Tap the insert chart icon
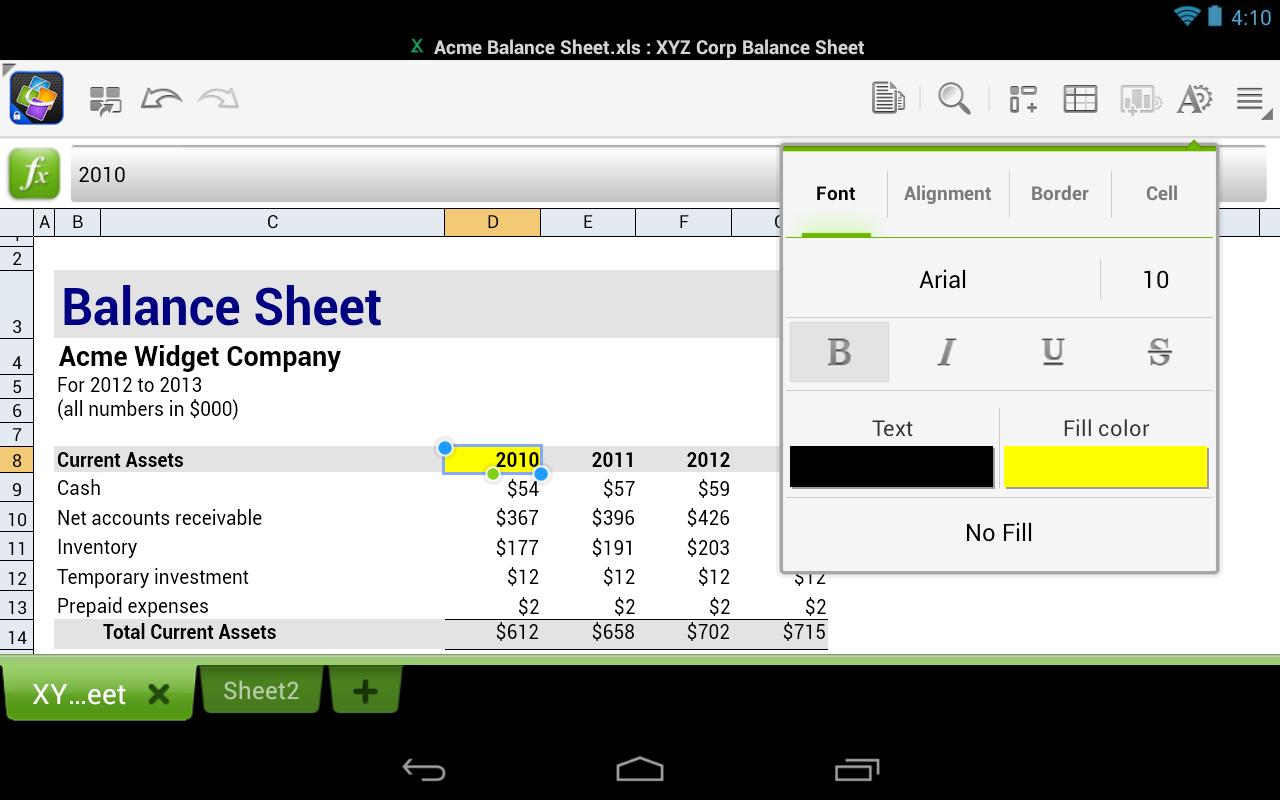This screenshot has width=1280, height=800. (x=1139, y=98)
